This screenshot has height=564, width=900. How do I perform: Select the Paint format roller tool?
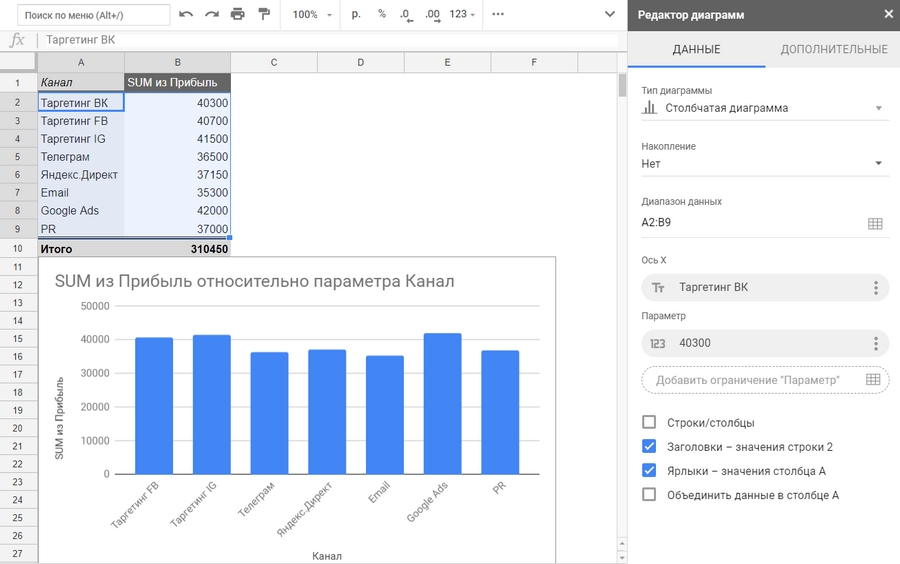(x=263, y=15)
